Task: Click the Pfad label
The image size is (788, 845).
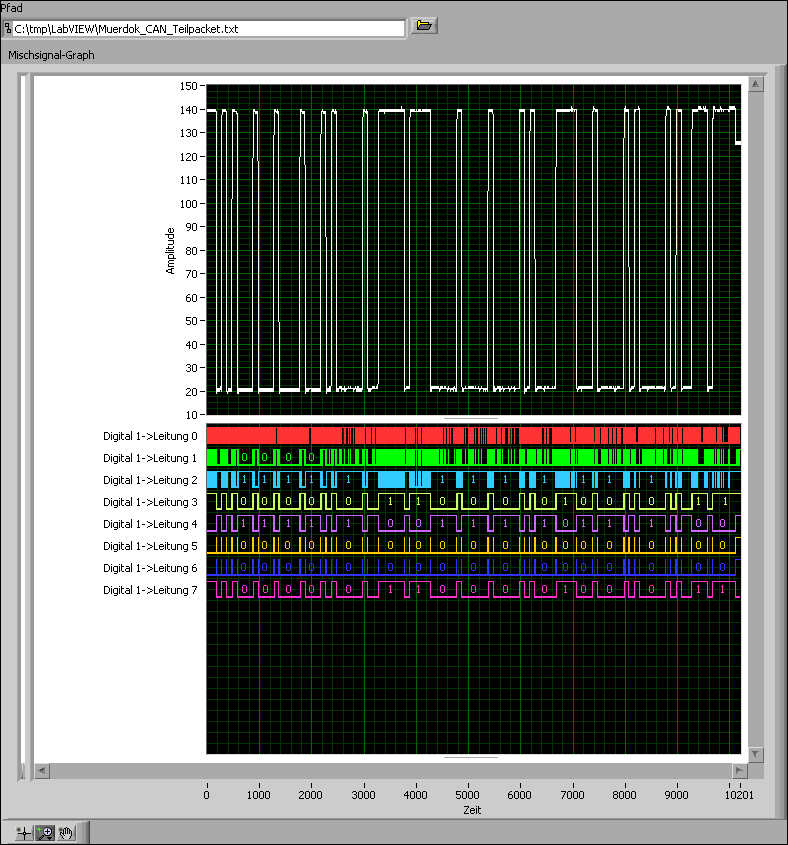Action: coord(11,8)
